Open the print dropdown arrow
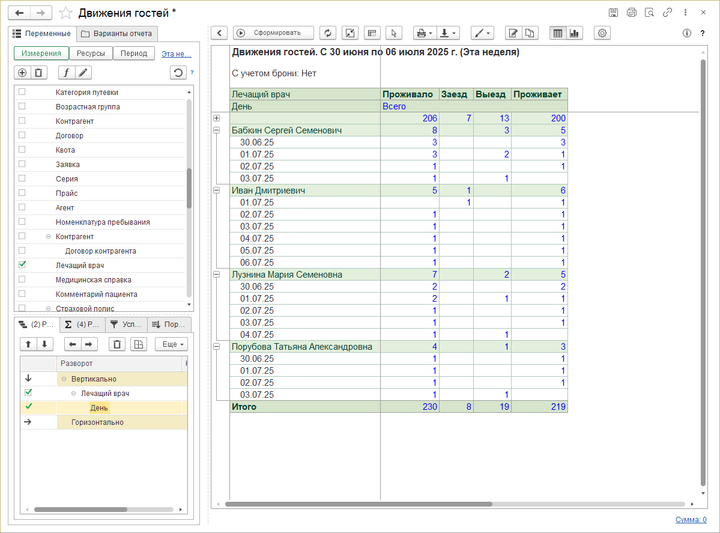 431,33
